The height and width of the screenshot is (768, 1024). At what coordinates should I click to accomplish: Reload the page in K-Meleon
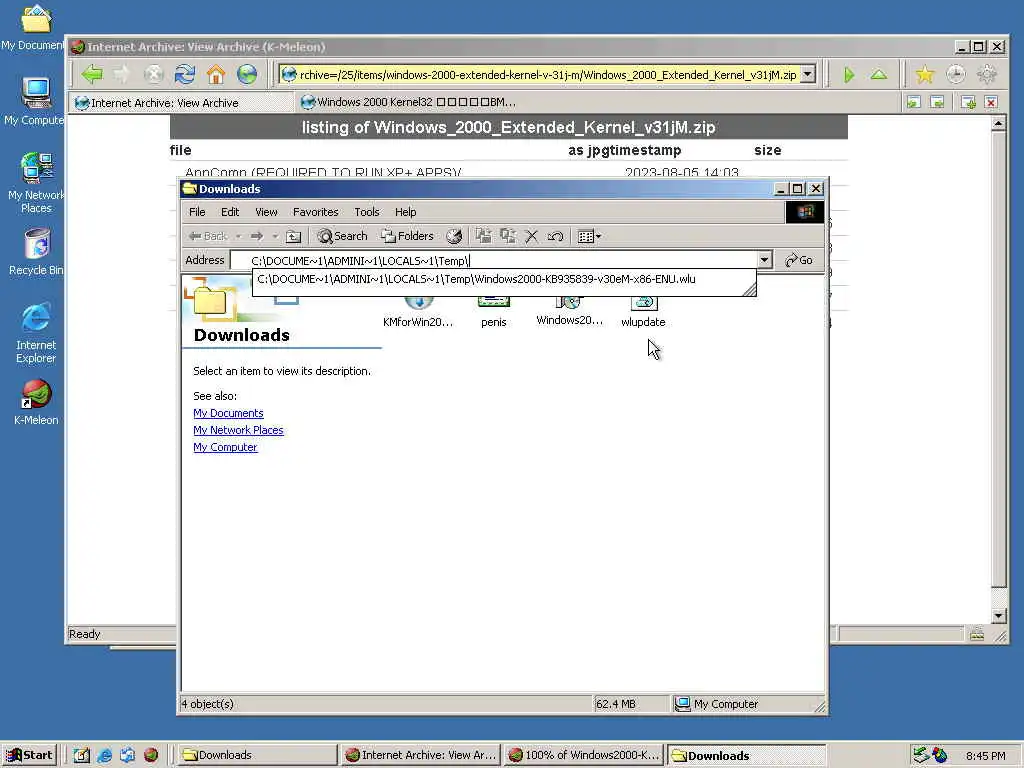[x=185, y=74]
